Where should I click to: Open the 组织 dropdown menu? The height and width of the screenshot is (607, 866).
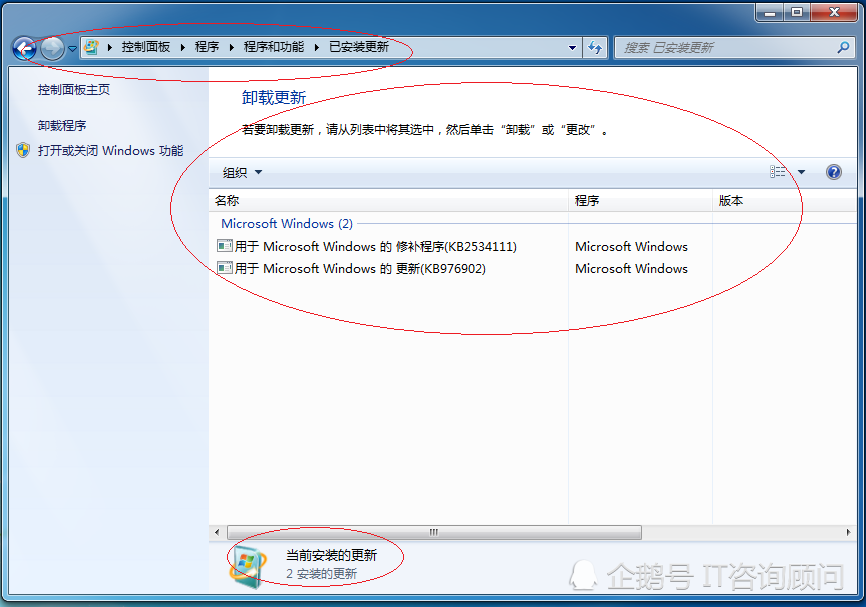tap(242, 172)
